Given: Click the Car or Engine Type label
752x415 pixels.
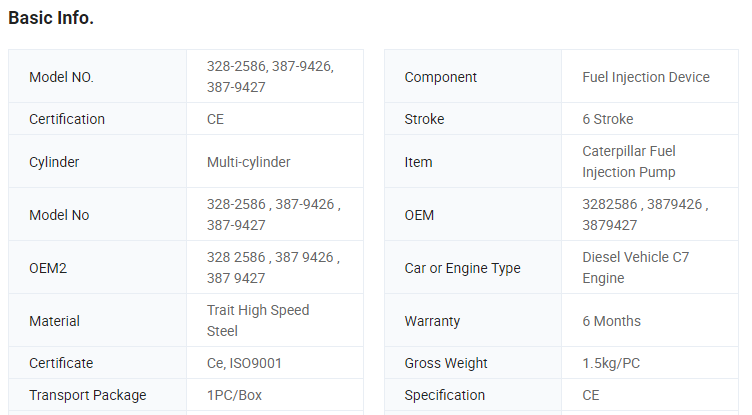Looking at the screenshot, I should tap(462, 268).
